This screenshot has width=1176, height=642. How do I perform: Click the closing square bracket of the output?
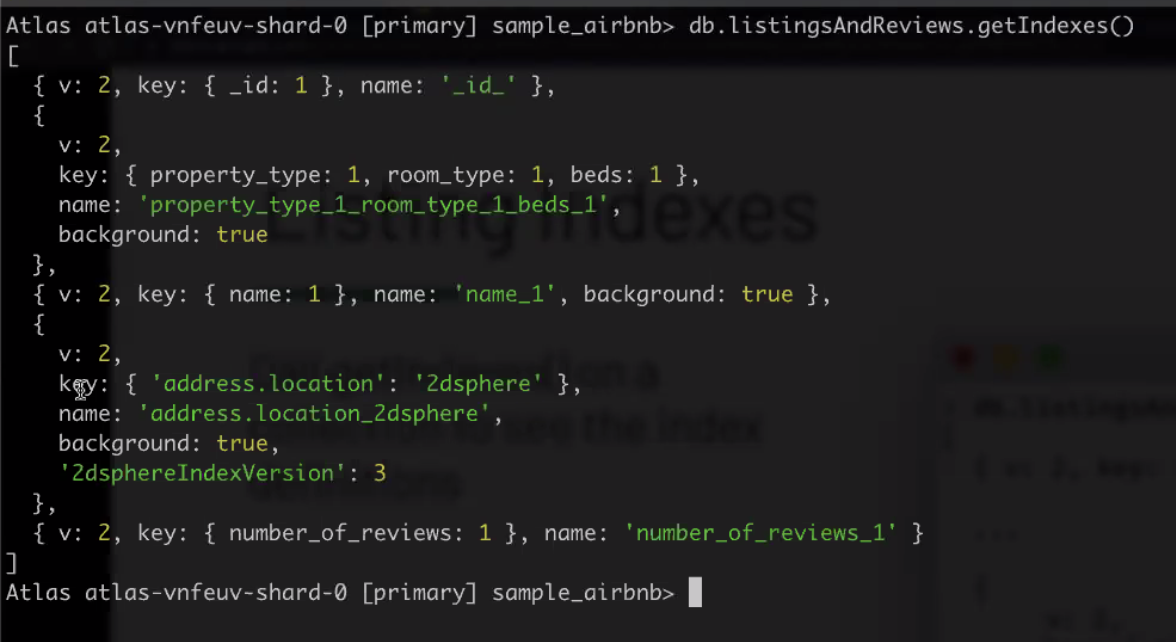click(x=12, y=563)
